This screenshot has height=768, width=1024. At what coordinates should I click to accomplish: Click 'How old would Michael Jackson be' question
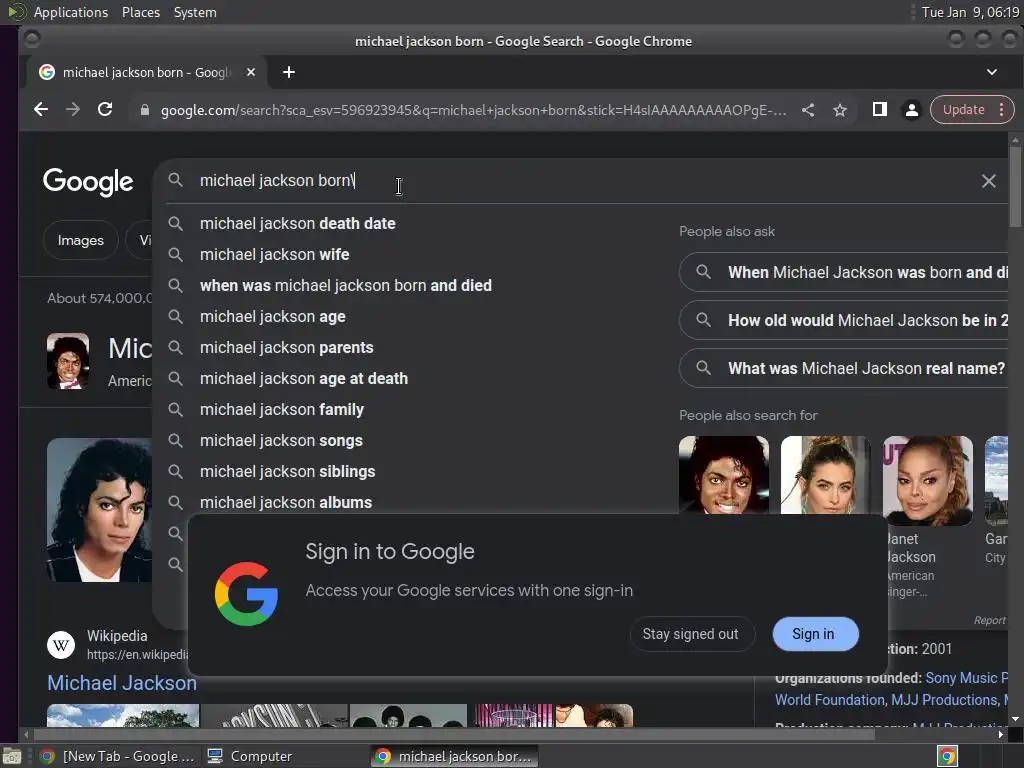844,320
